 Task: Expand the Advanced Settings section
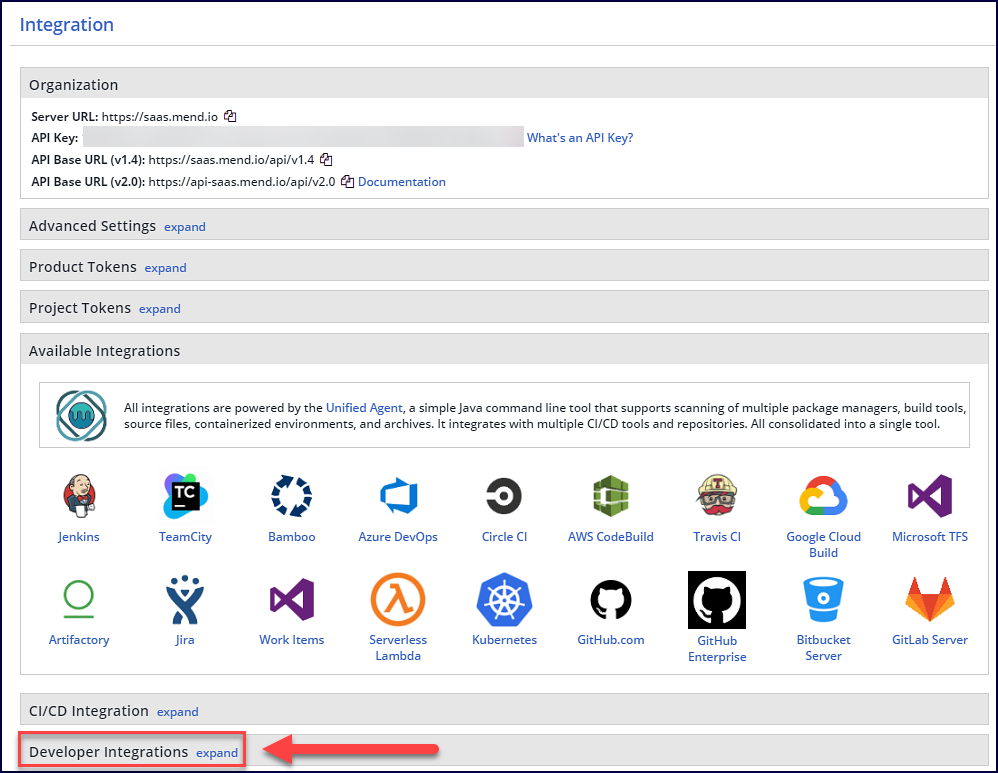(185, 227)
